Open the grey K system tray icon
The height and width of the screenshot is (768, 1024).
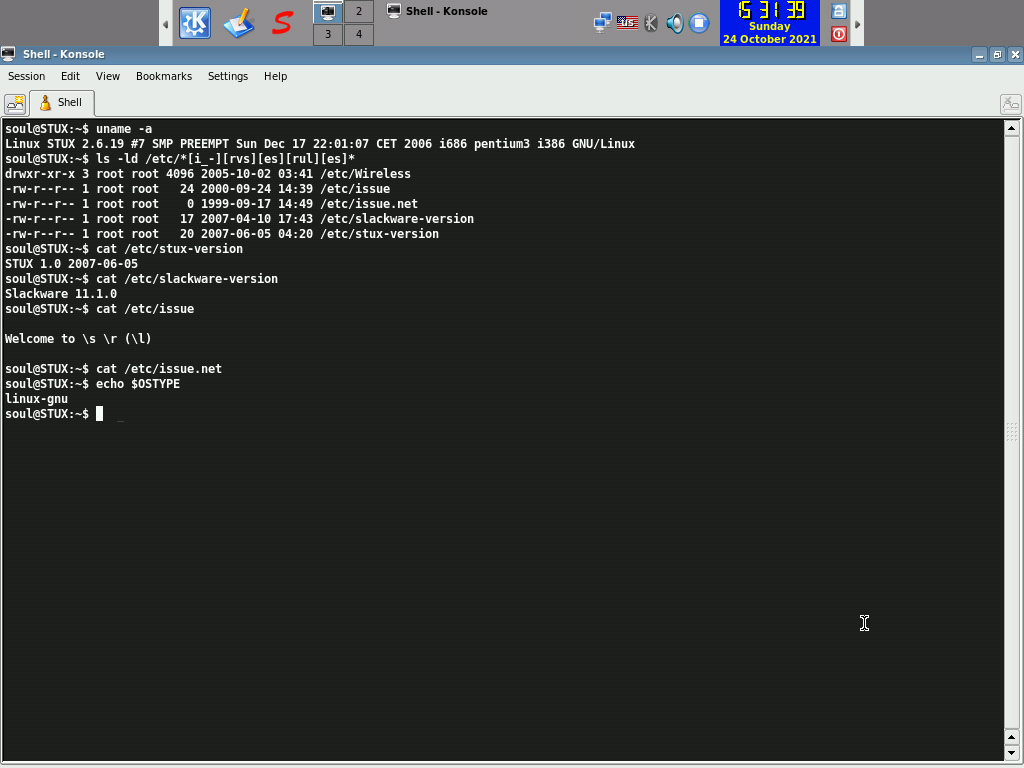pos(651,24)
